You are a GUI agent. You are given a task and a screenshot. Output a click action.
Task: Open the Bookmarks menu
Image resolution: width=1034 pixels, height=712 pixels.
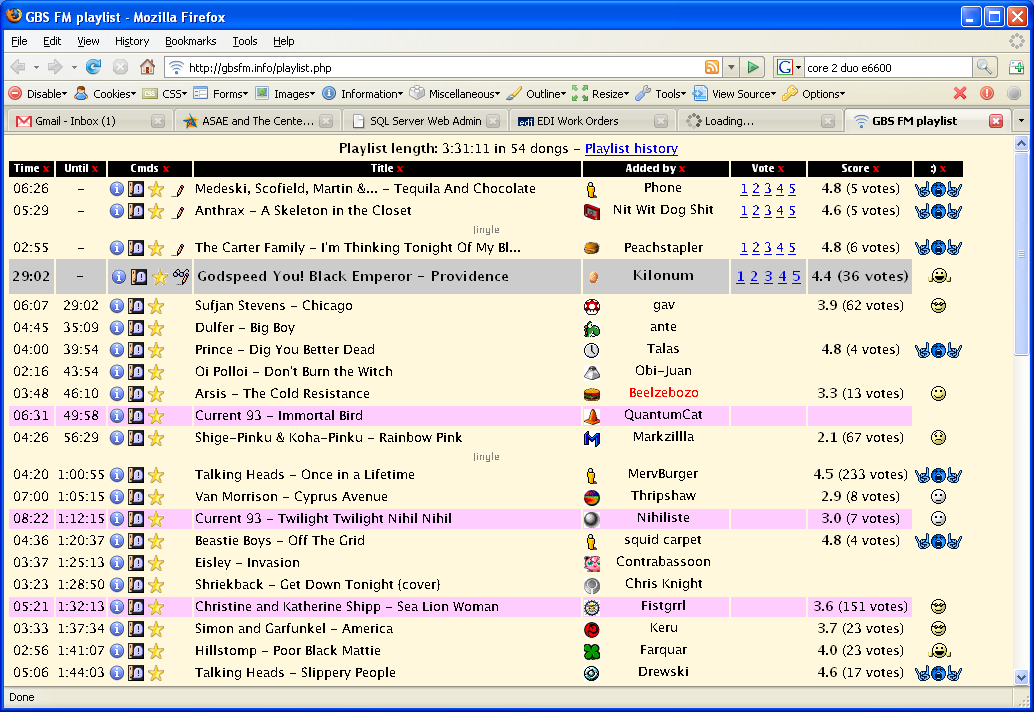click(191, 41)
